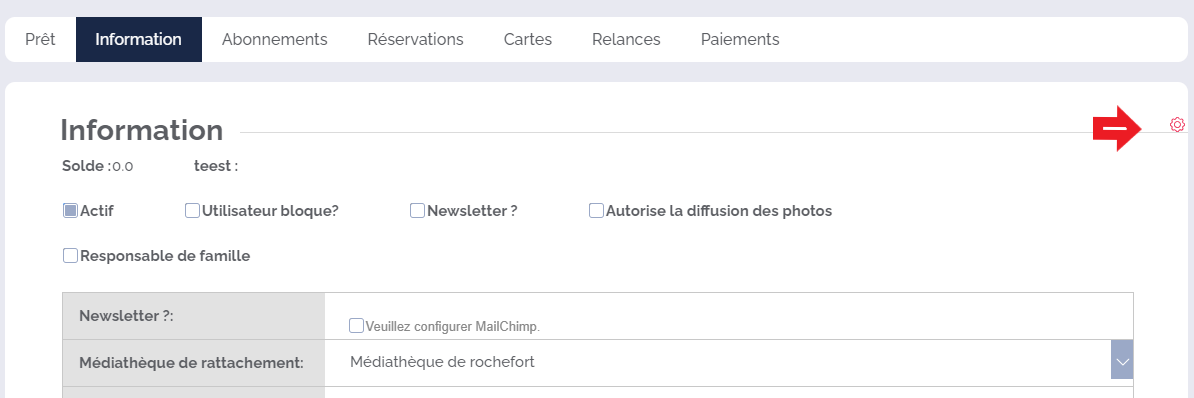Uncheck the Actif checkbox
The height and width of the screenshot is (398, 1194).
[70, 211]
